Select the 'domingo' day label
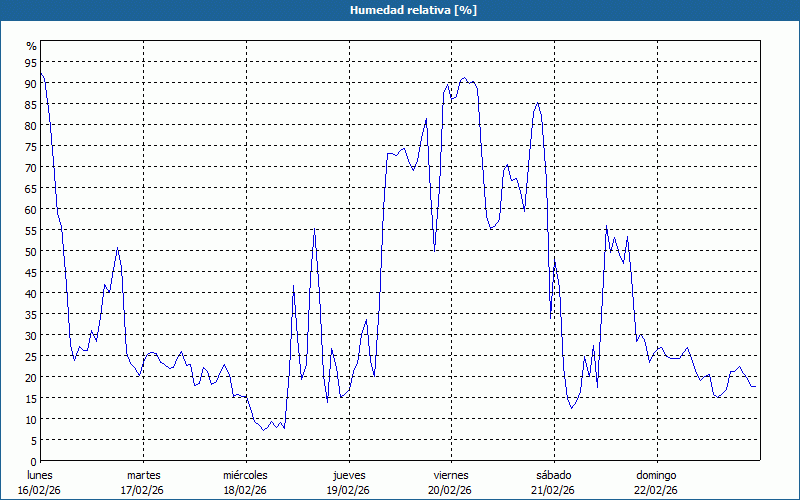The width and height of the screenshot is (800, 500). 656,475
